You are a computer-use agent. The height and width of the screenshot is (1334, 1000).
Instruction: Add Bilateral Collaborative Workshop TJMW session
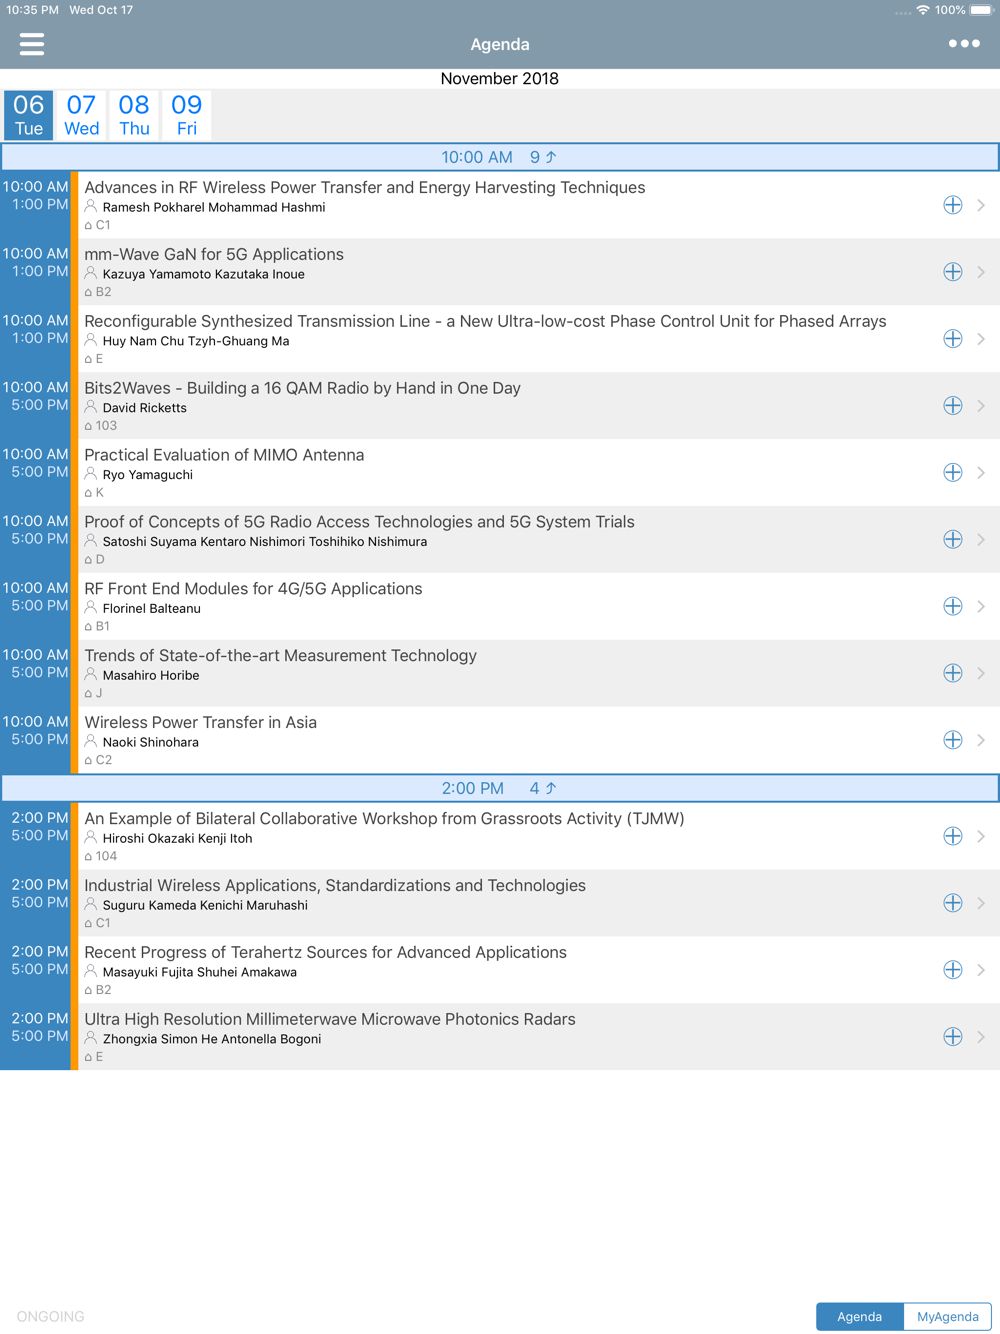click(953, 837)
